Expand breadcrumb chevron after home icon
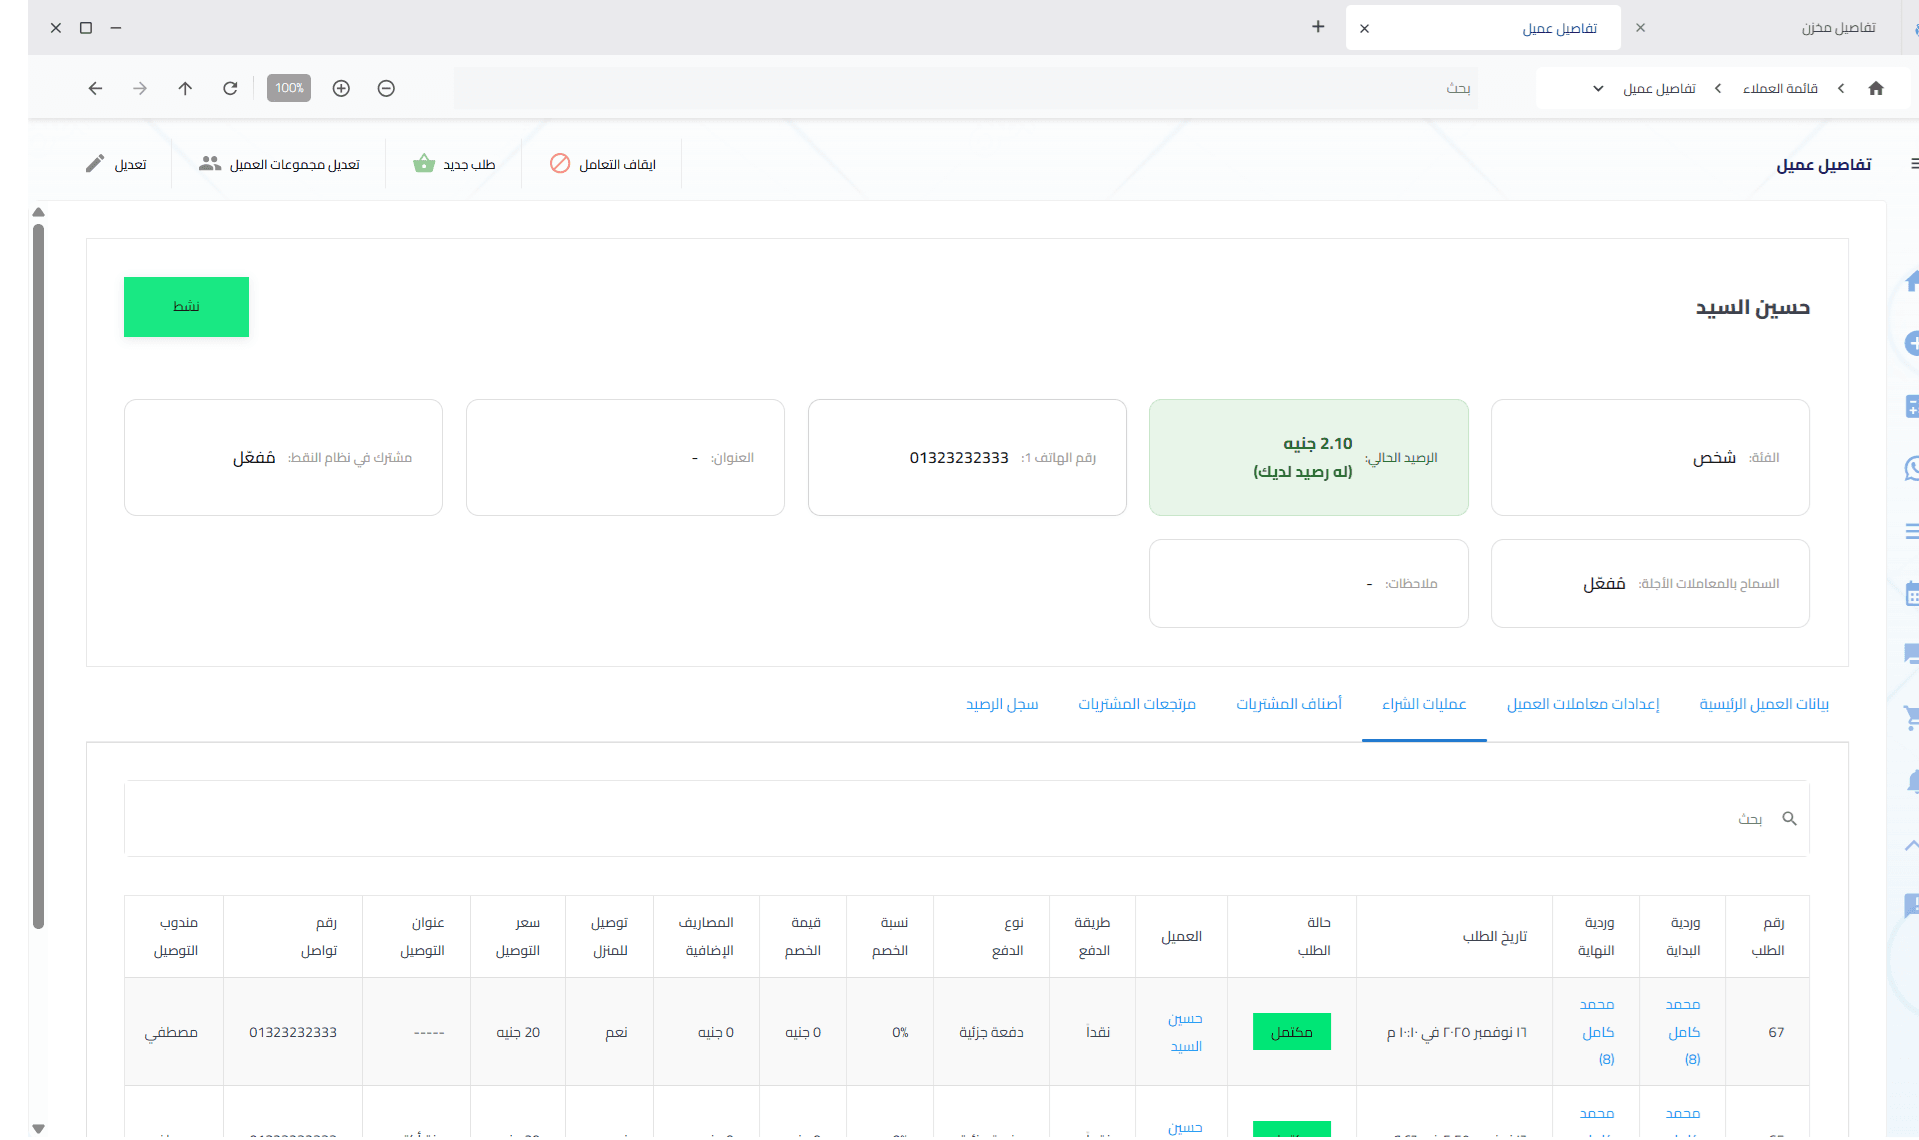This screenshot has width=1919, height=1140. [x=1840, y=88]
